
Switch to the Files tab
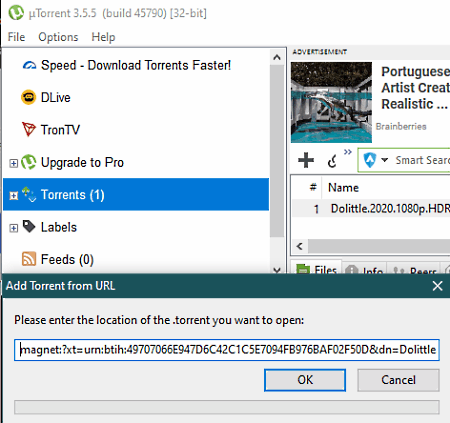click(x=317, y=268)
